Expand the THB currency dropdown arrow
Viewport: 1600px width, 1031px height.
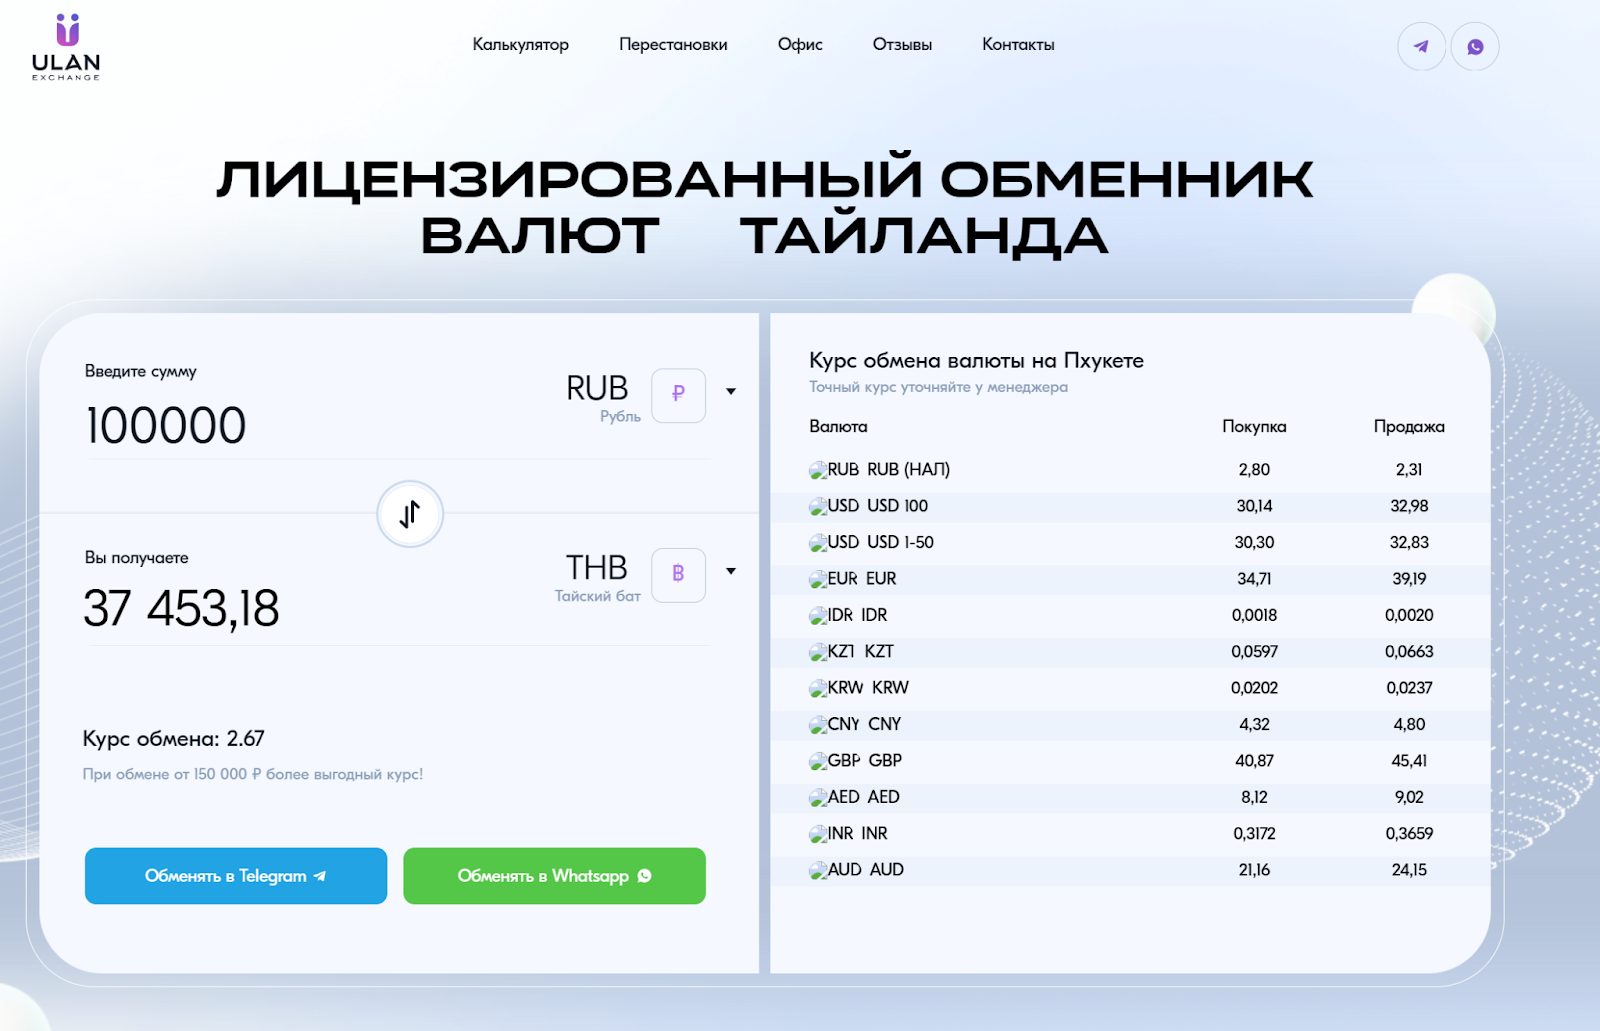[731, 571]
